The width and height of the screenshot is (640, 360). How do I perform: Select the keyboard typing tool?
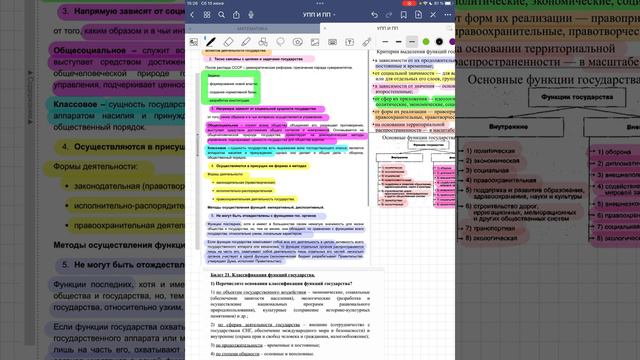[x=332, y=42]
